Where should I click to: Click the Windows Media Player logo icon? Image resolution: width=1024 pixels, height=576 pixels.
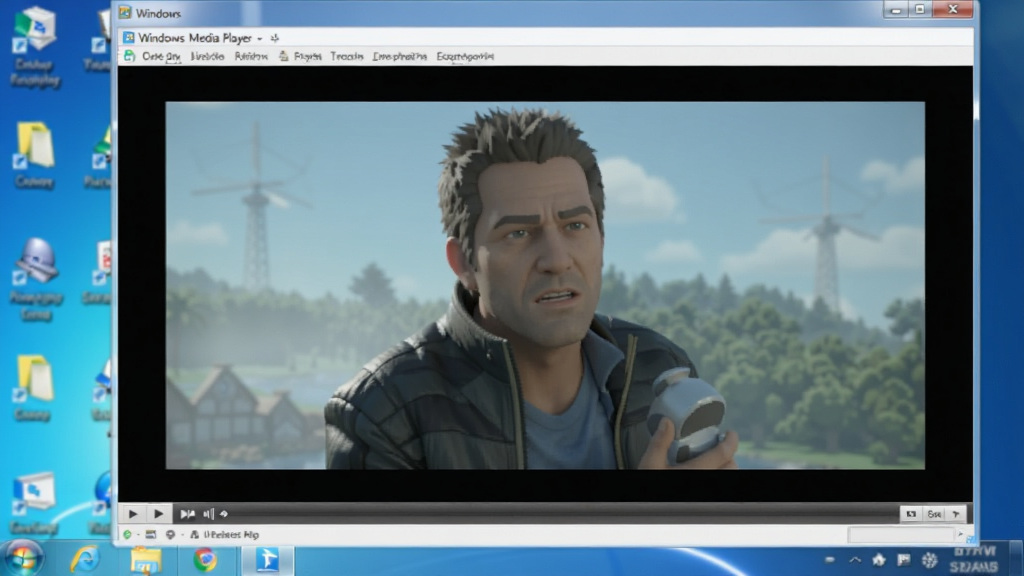pos(129,38)
